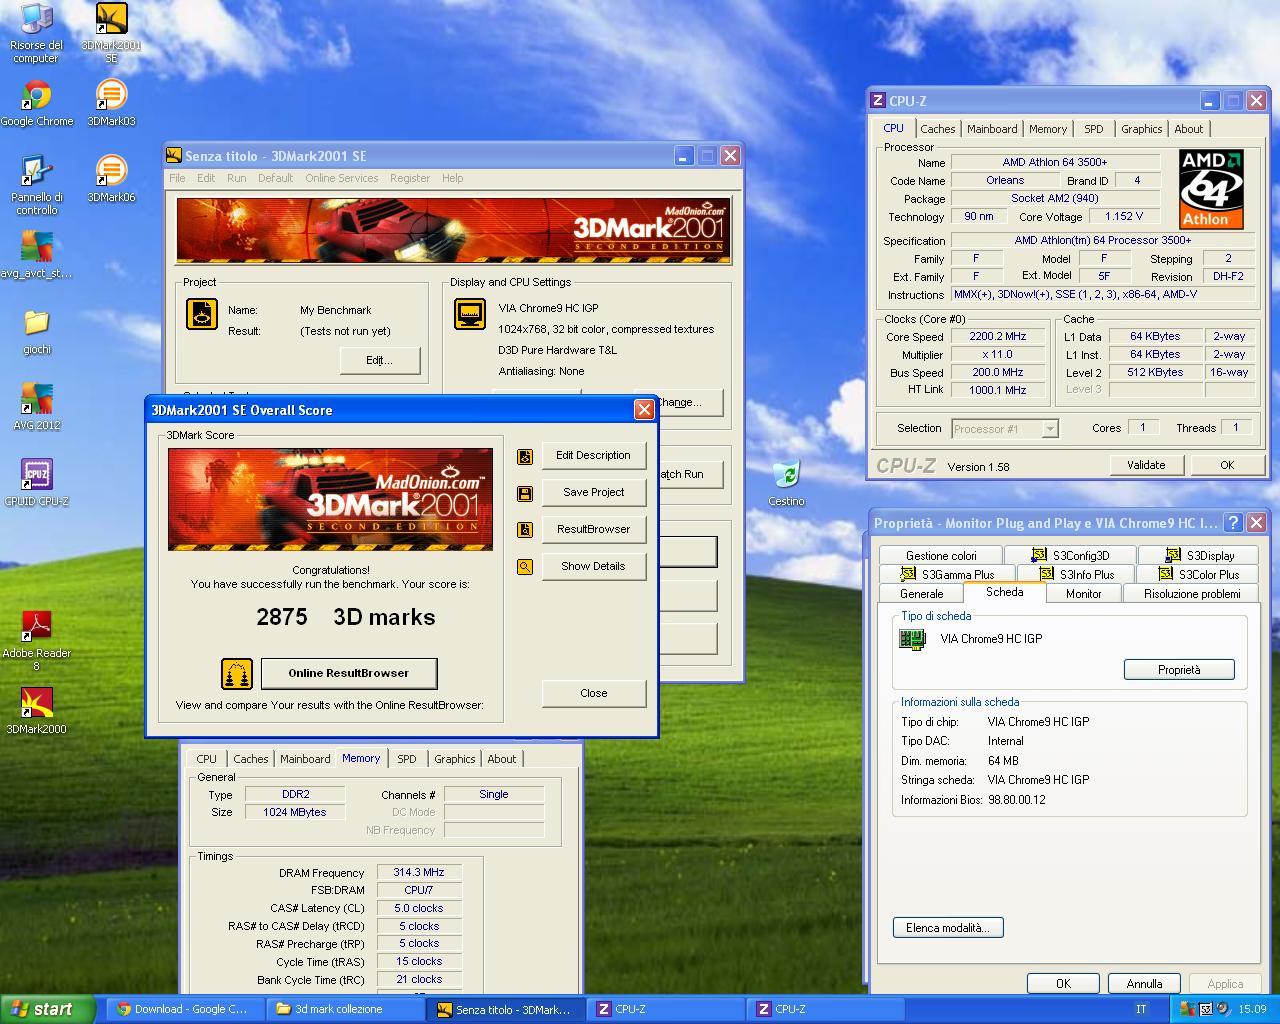Open S3Gamma Plus tab
This screenshot has width=1280, height=1024.
(947, 575)
